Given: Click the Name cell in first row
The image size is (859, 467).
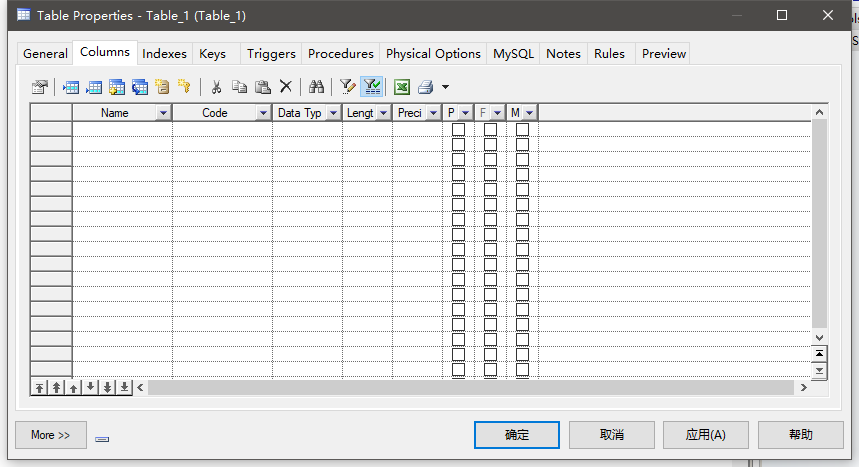Looking at the screenshot, I should (122, 129).
